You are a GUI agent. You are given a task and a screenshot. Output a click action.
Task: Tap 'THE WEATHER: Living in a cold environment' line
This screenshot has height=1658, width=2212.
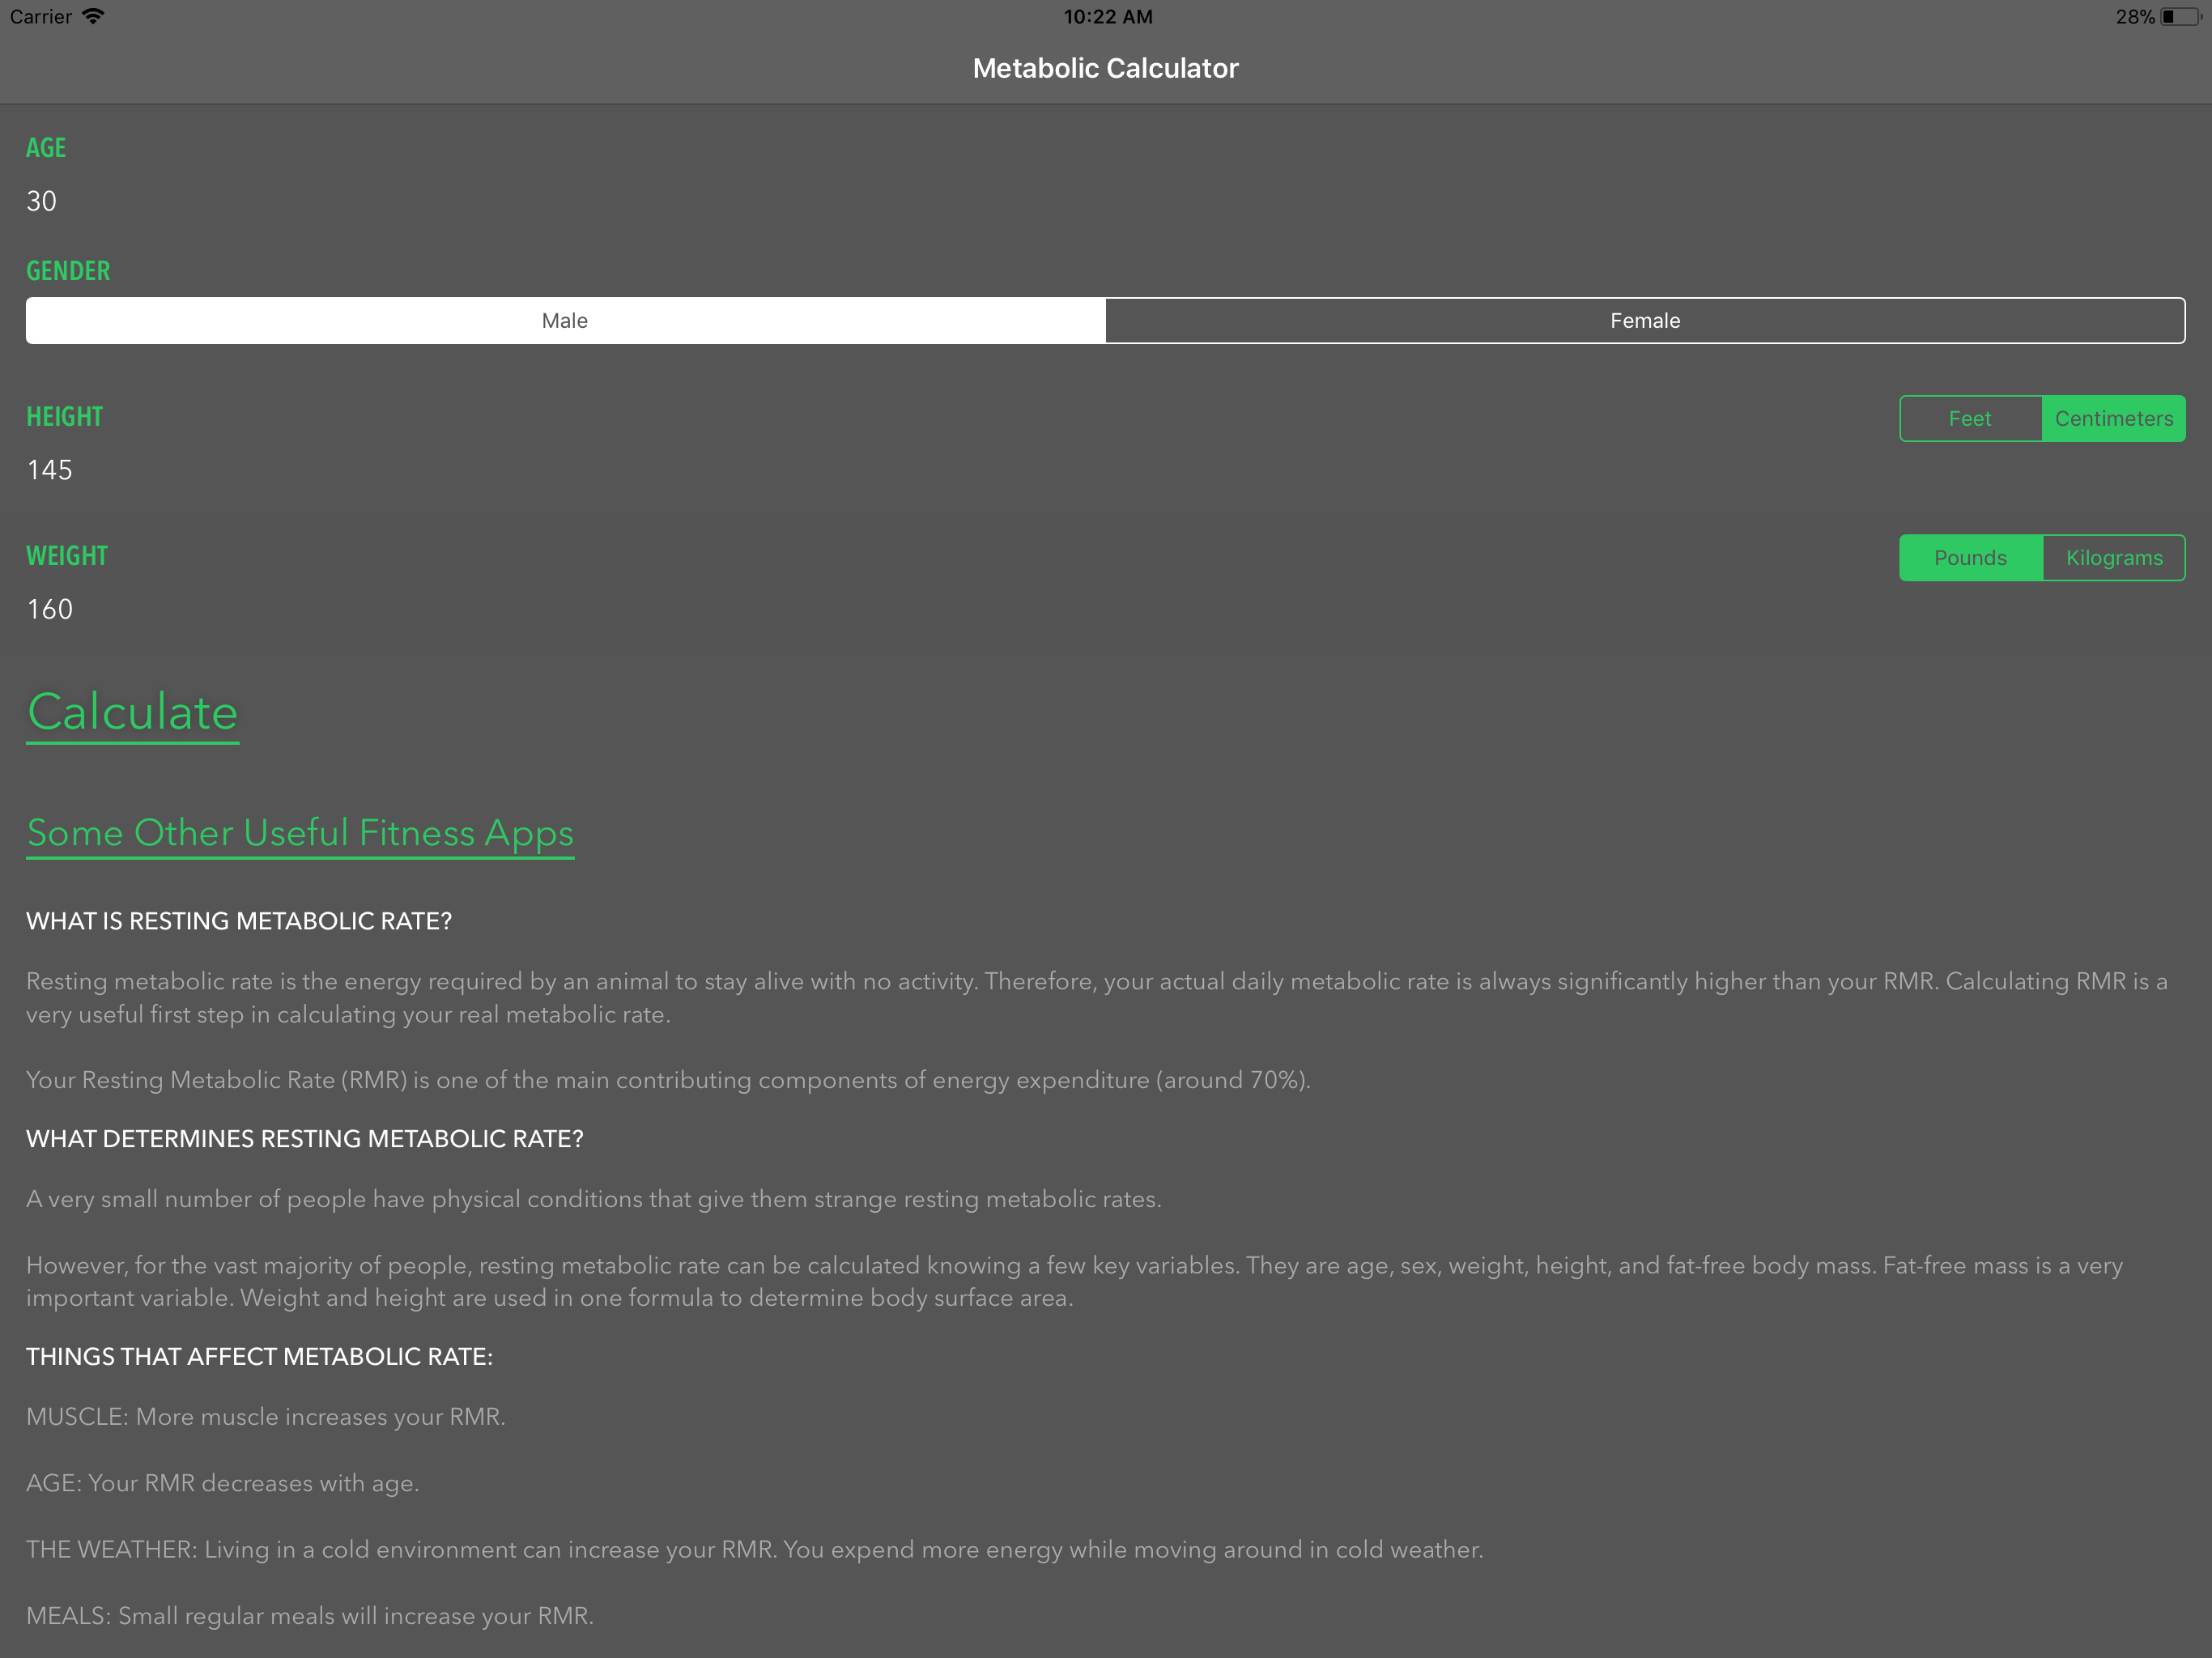[755, 1550]
